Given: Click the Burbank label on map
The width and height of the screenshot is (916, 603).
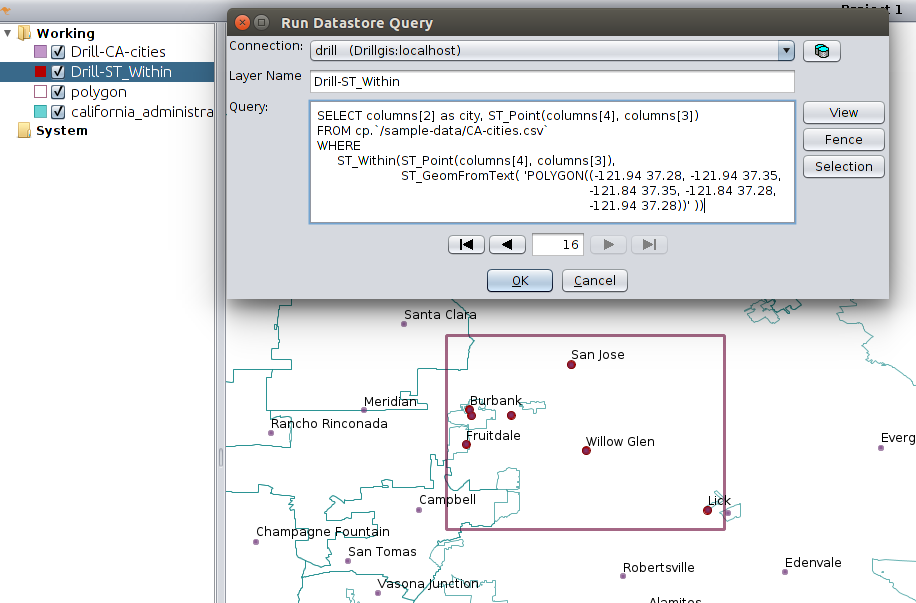Looking at the screenshot, I should pyautogui.click(x=495, y=401).
